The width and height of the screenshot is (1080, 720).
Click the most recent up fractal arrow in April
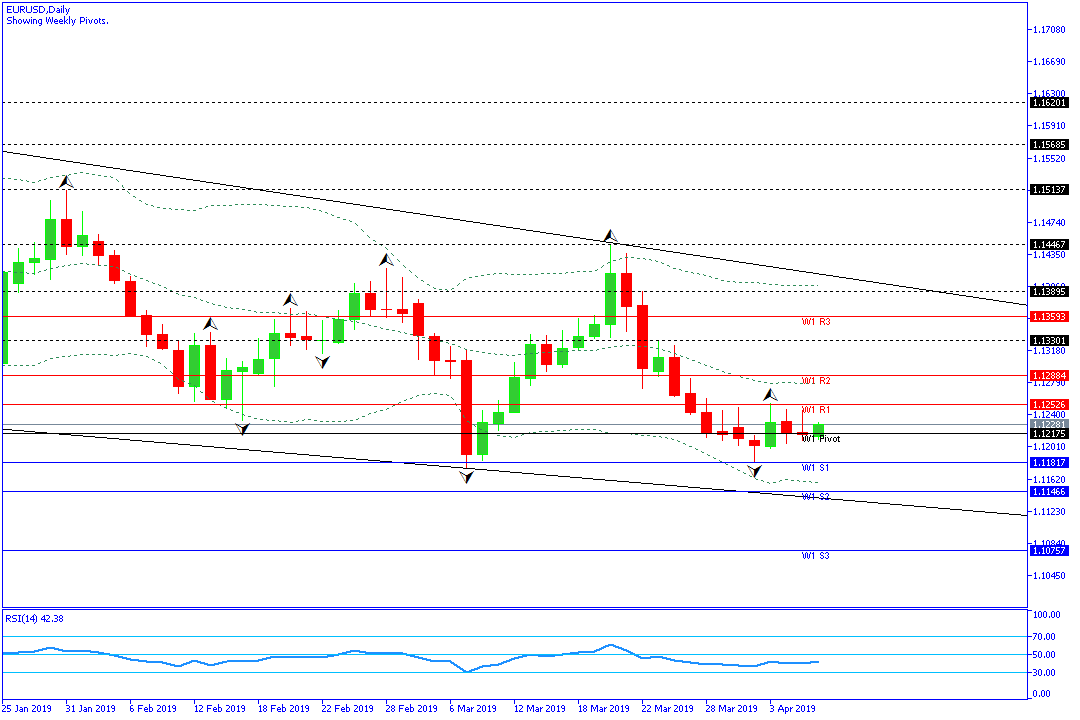click(x=771, y=395)
